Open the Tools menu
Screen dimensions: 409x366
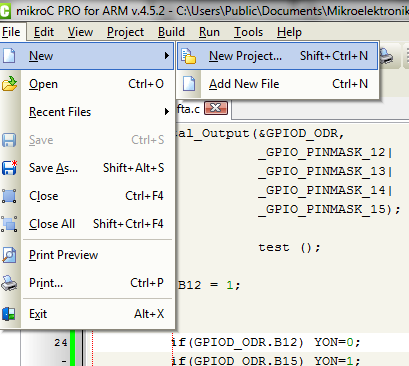point(248,32)
